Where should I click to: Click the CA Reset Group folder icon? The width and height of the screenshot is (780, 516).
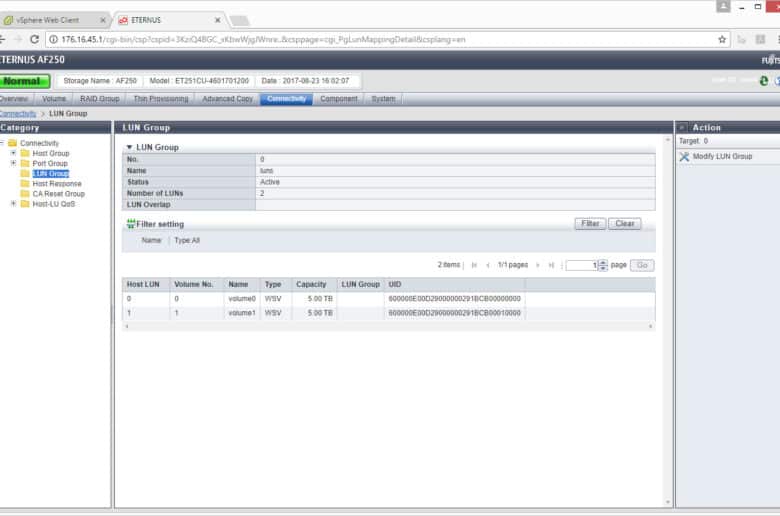25,194
